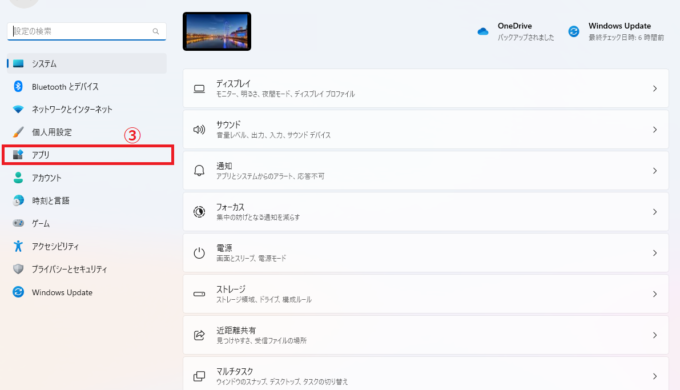Click the Windows Update sidebar icon
680x390 pixels.
(x=18, y=292)
